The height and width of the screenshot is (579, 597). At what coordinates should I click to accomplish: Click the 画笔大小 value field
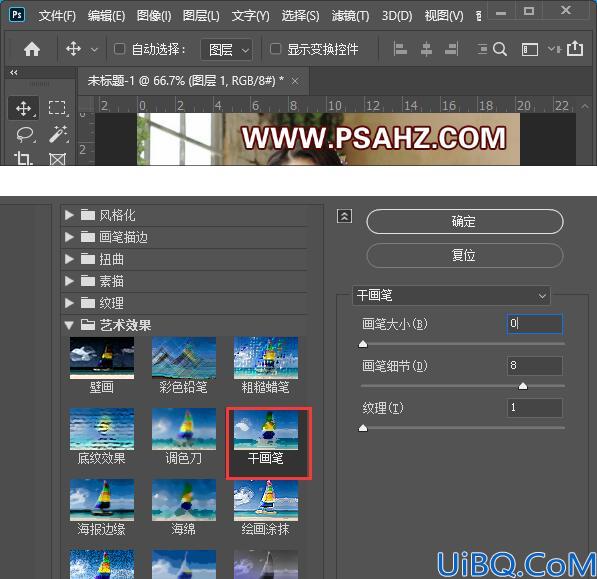pos(535,324)
